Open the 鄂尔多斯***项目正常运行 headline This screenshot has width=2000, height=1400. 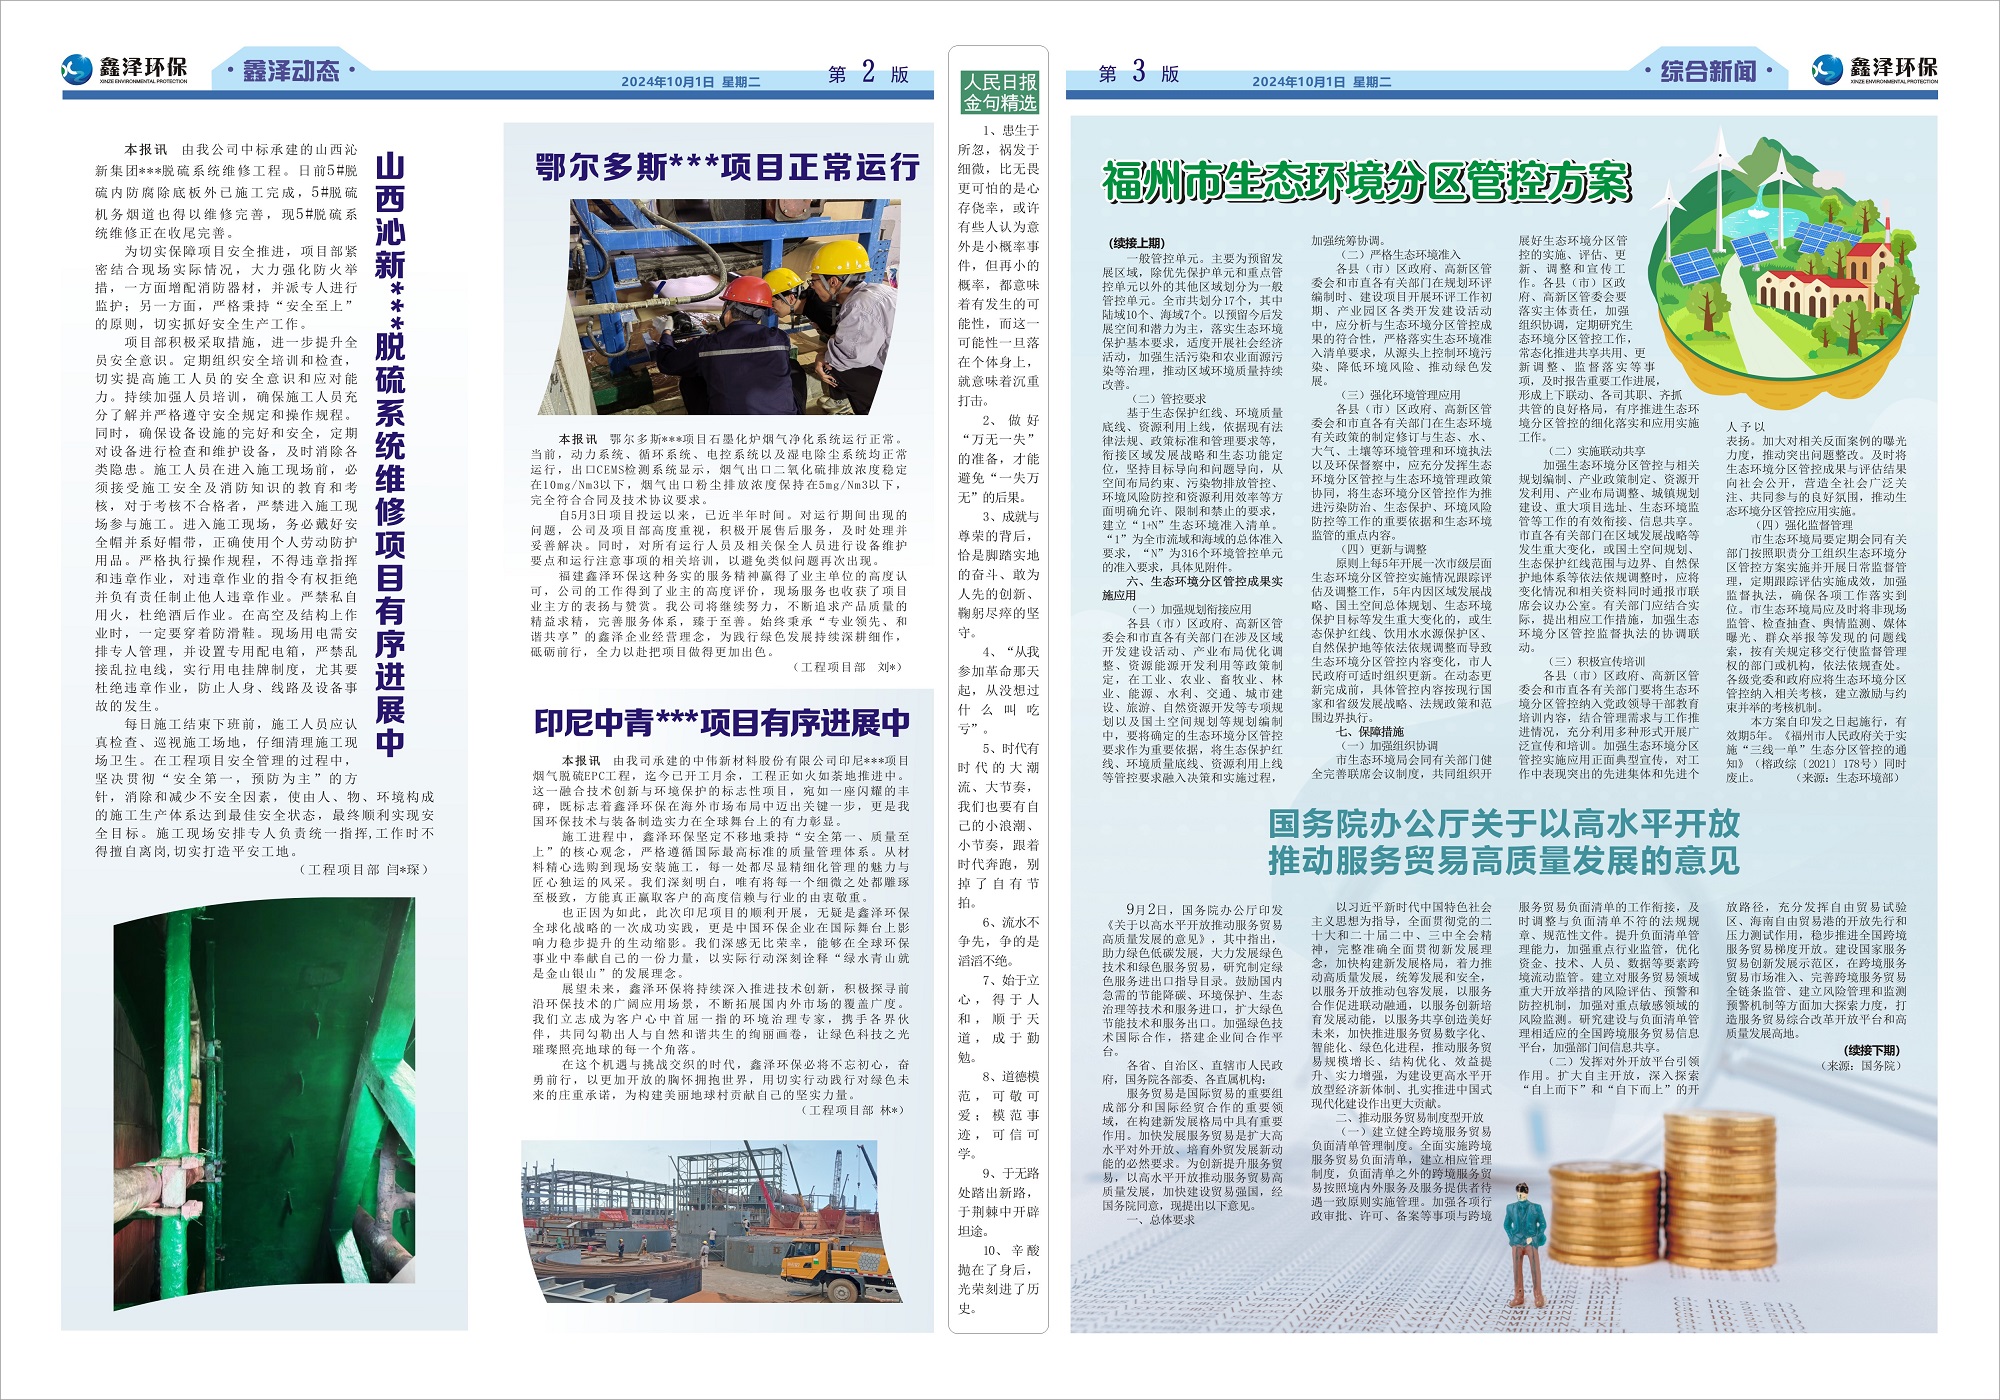pyautogui.click(x=727, y=167)
